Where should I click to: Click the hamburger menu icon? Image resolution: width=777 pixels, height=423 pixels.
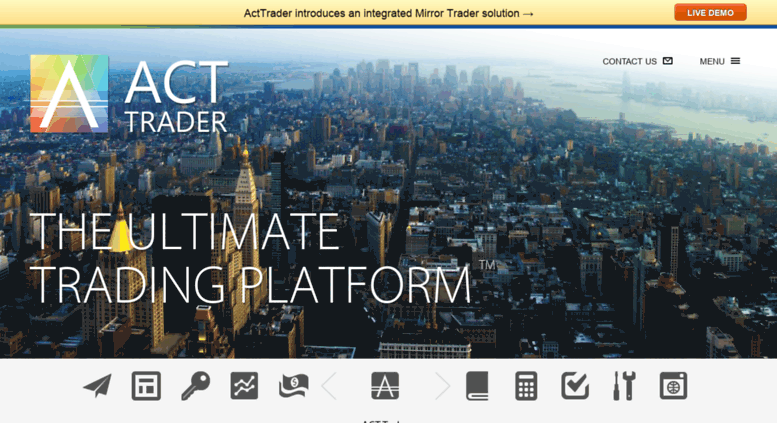tap(735, 61)
